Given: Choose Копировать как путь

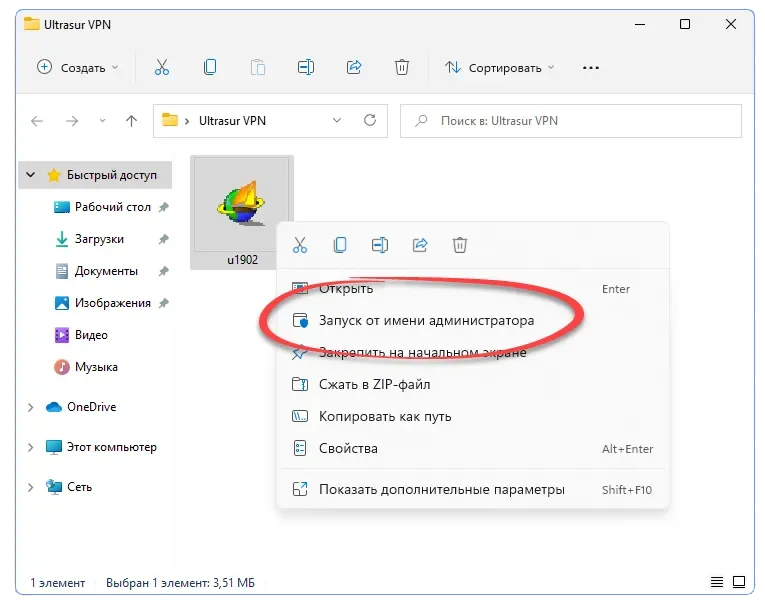Looking at the screenshot, I should (x=472, y=416).
